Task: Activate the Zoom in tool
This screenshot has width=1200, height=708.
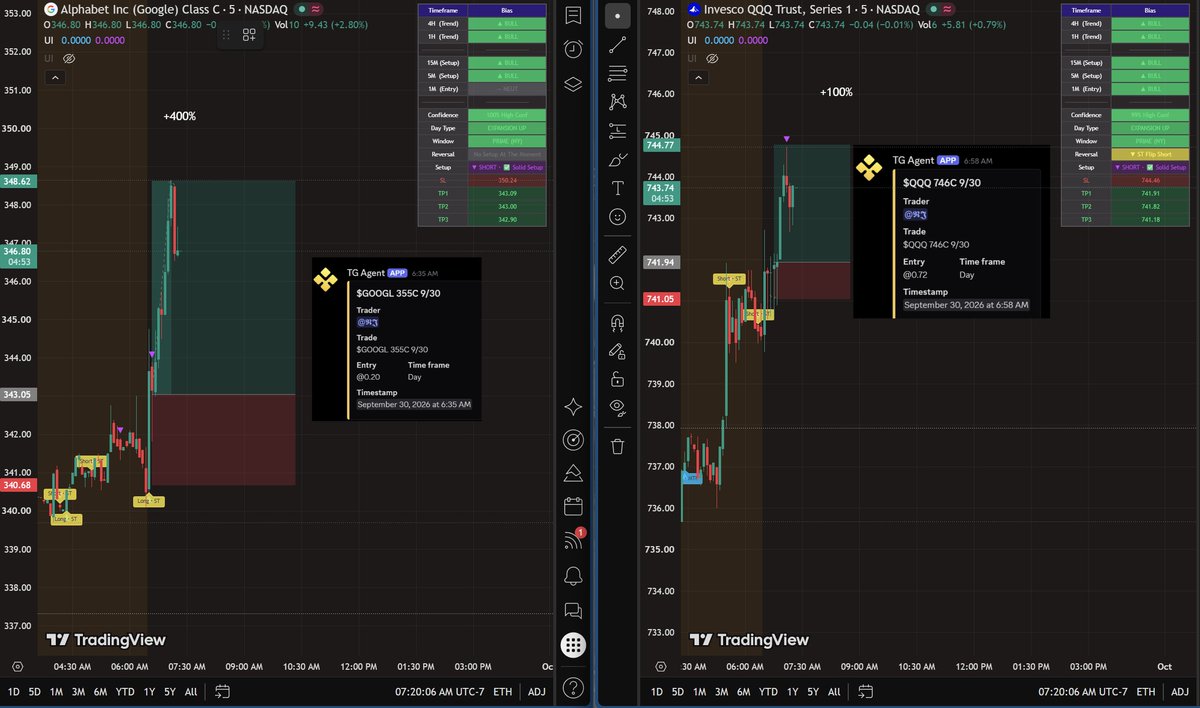Action: click(617, 283)
